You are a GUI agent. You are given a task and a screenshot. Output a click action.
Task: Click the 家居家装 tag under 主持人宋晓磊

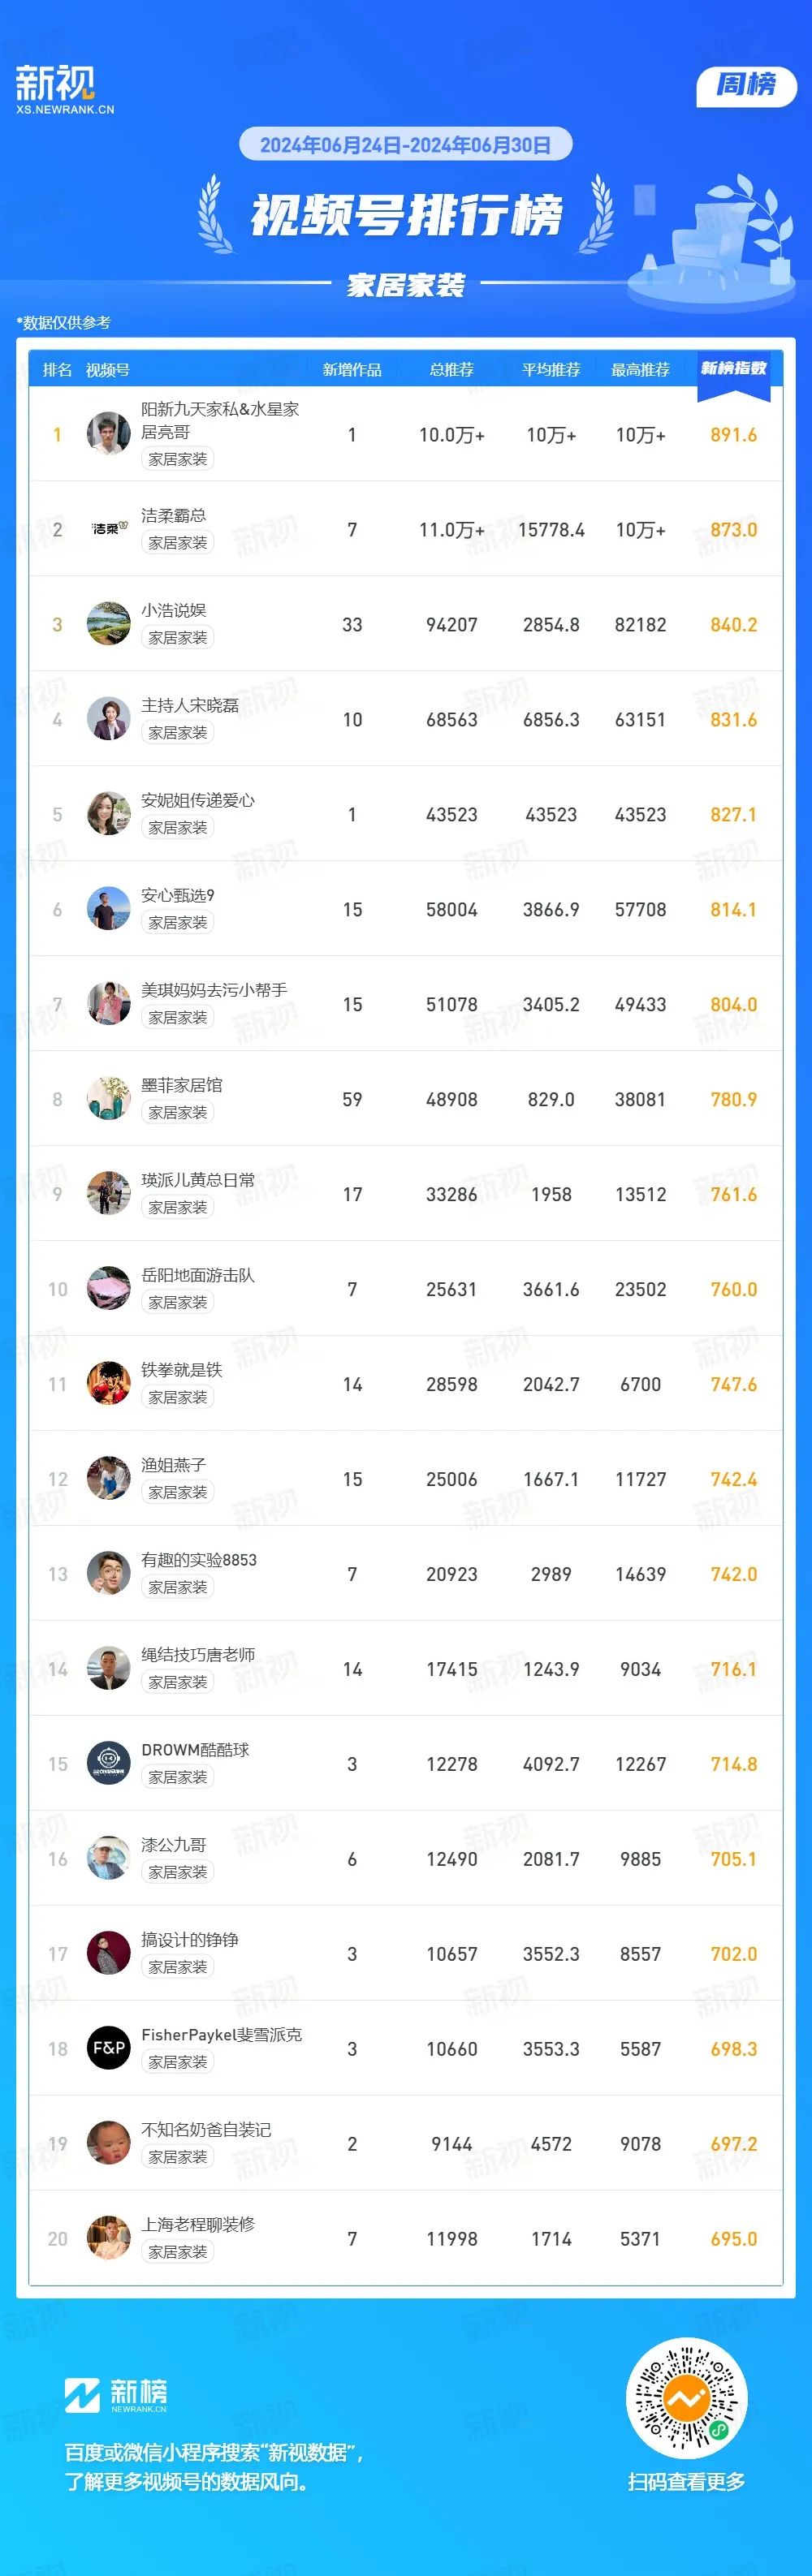pos(177,732)
